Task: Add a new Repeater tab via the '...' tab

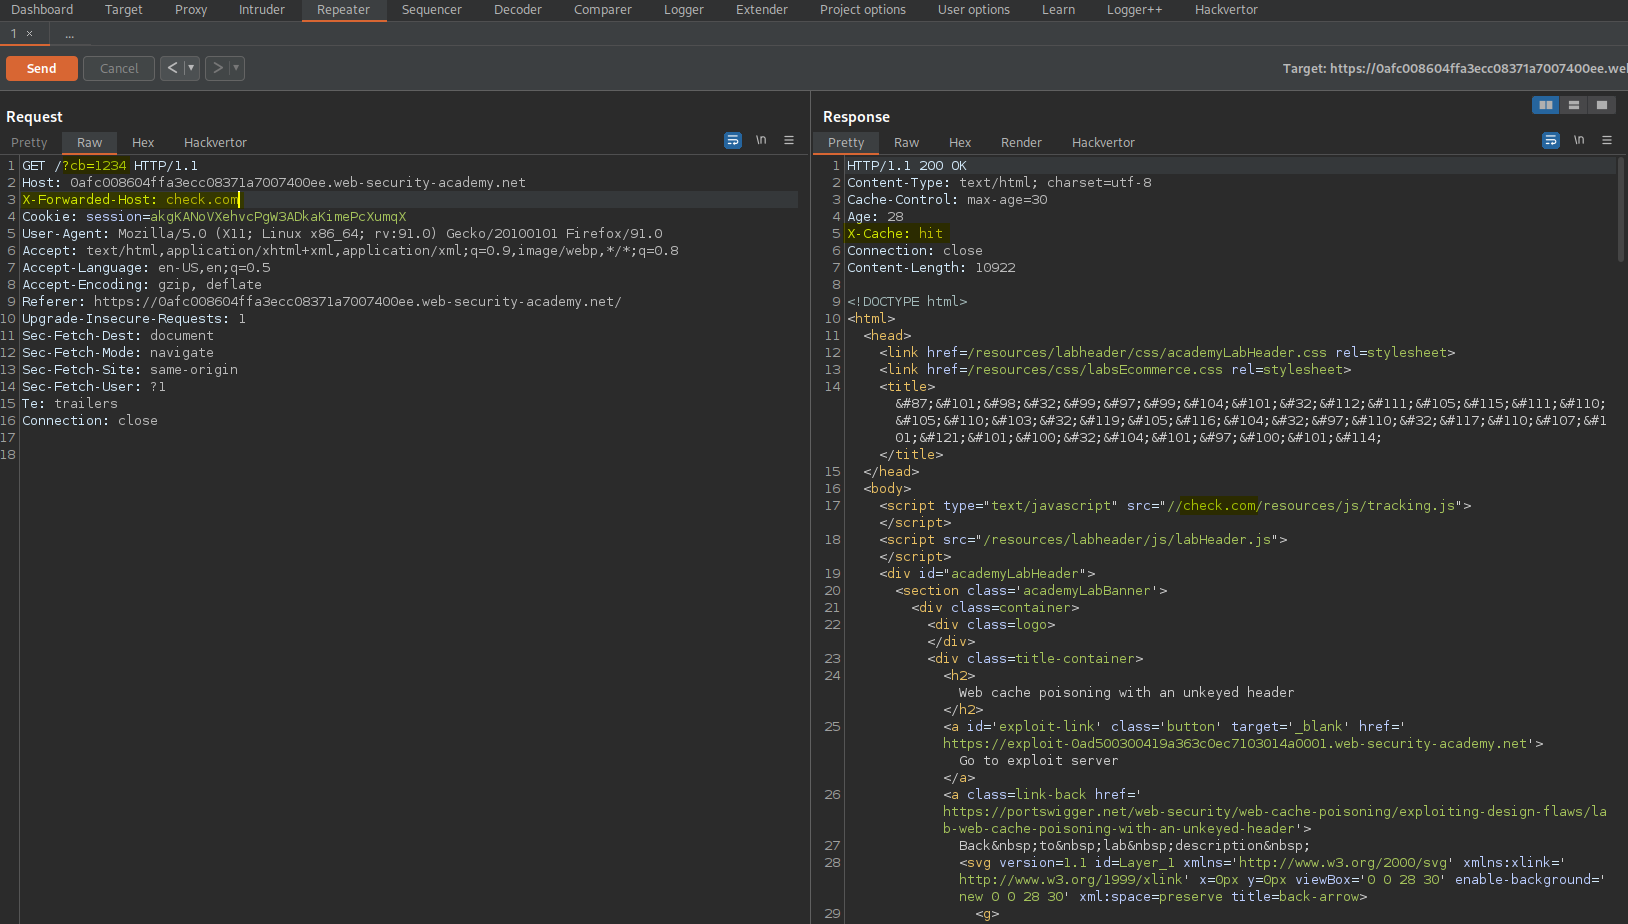Action: point(69,34)
